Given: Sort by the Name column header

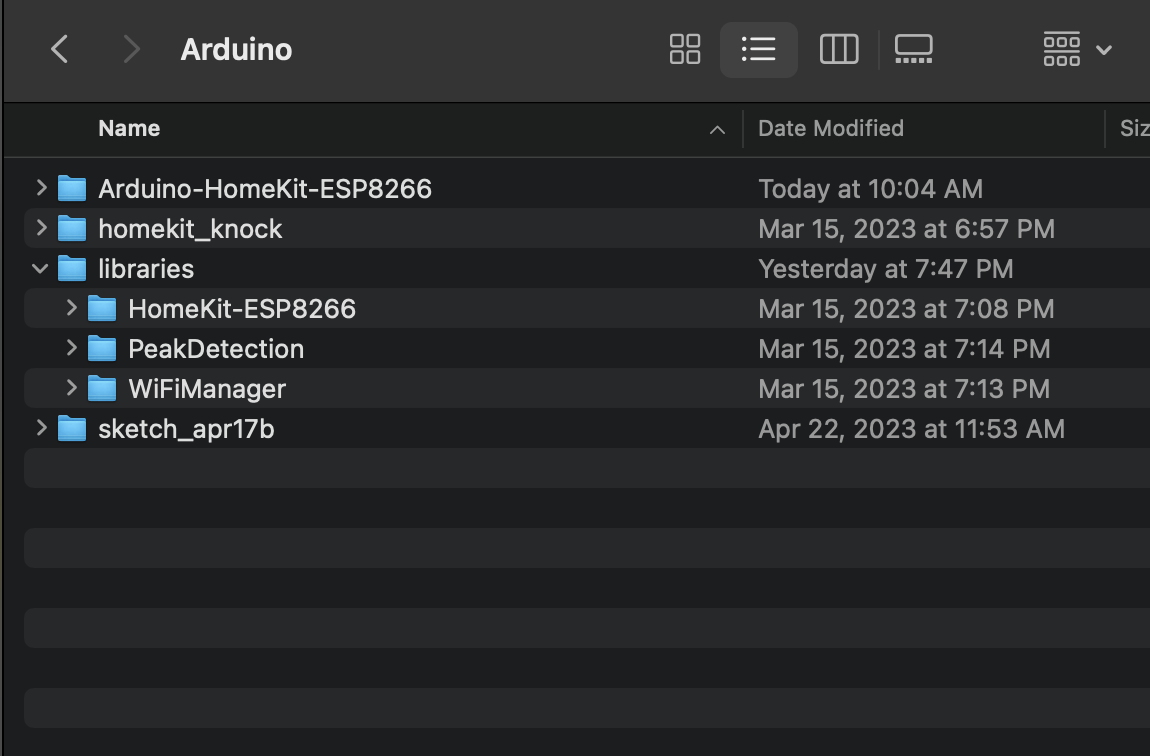Looking at the screenshot, I should 129,128.
